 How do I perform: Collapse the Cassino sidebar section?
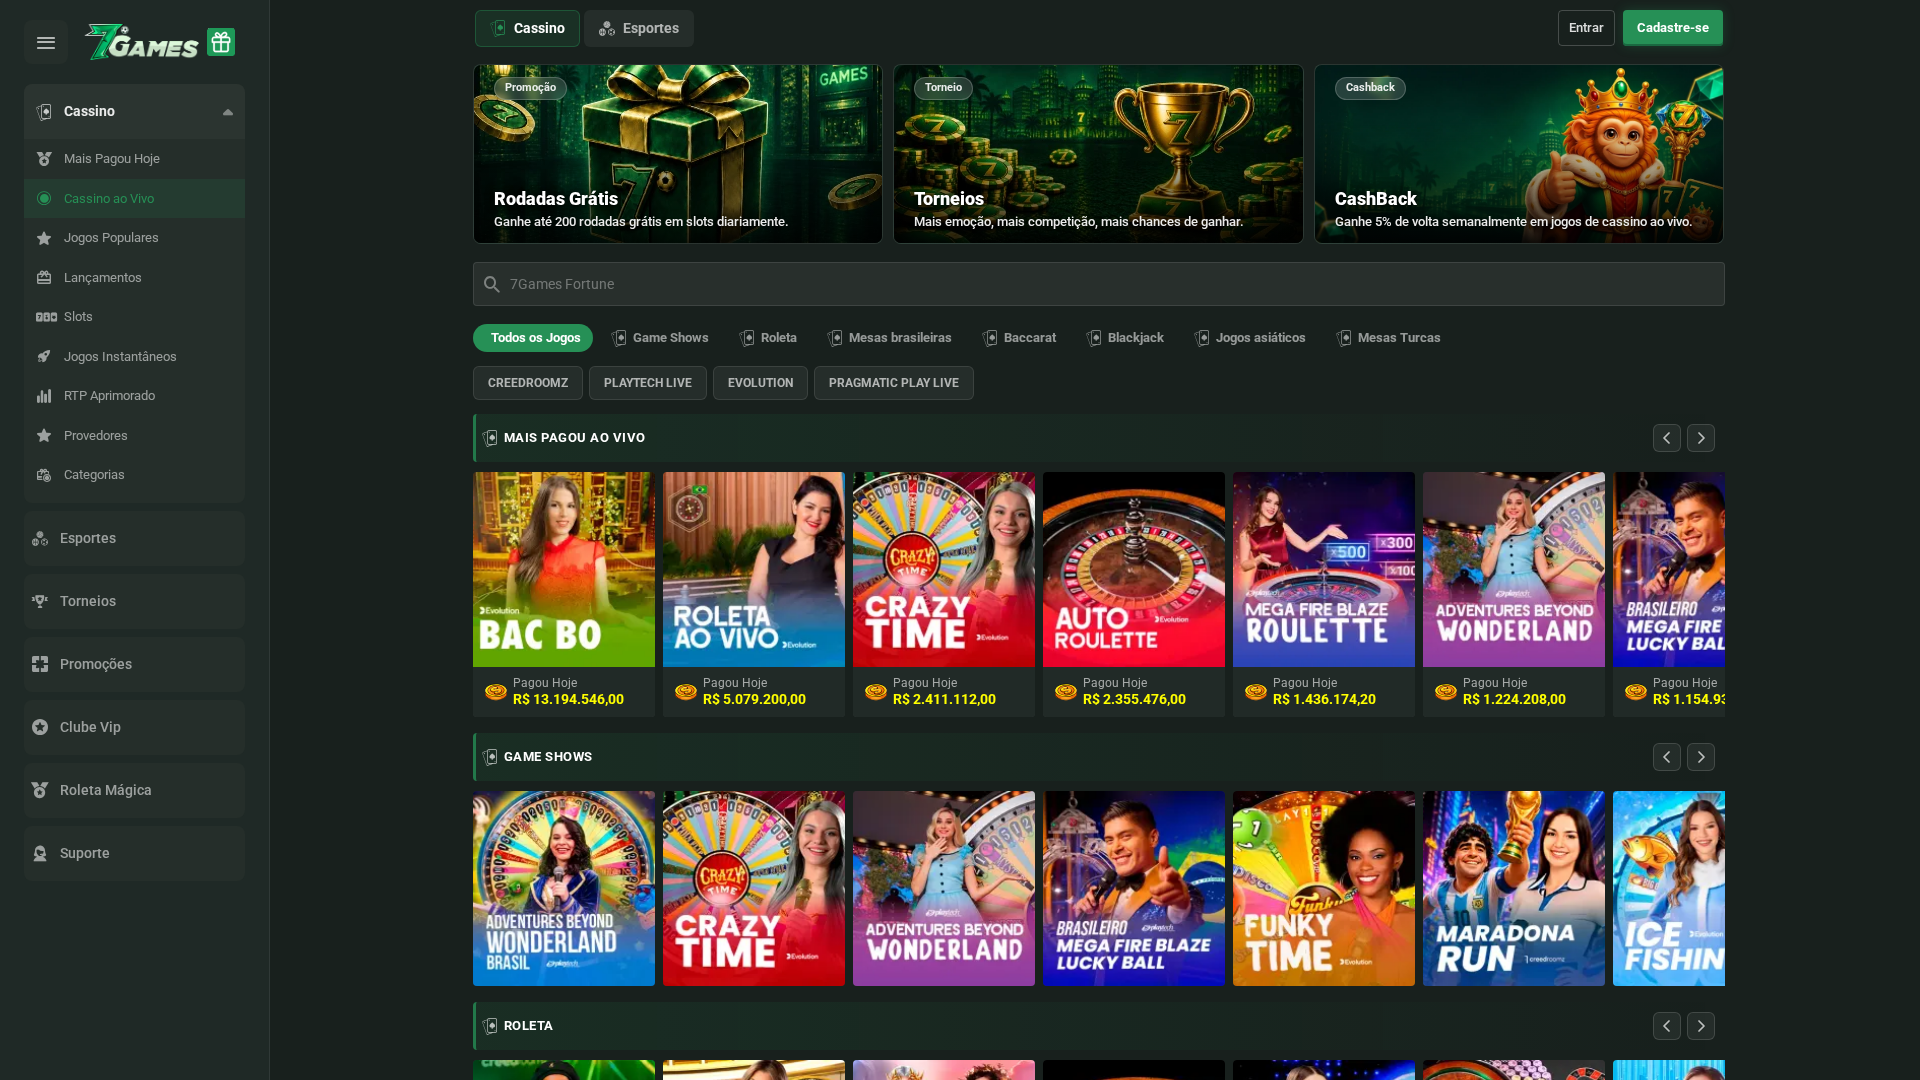(228, 112)
